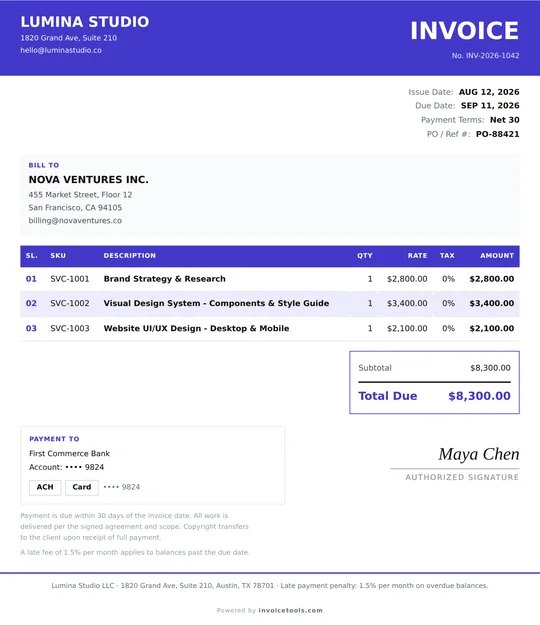Click the late fee 1.5% note
This screenshot has height=625, width=540.
pyautogui.click(x=135, y=552)
